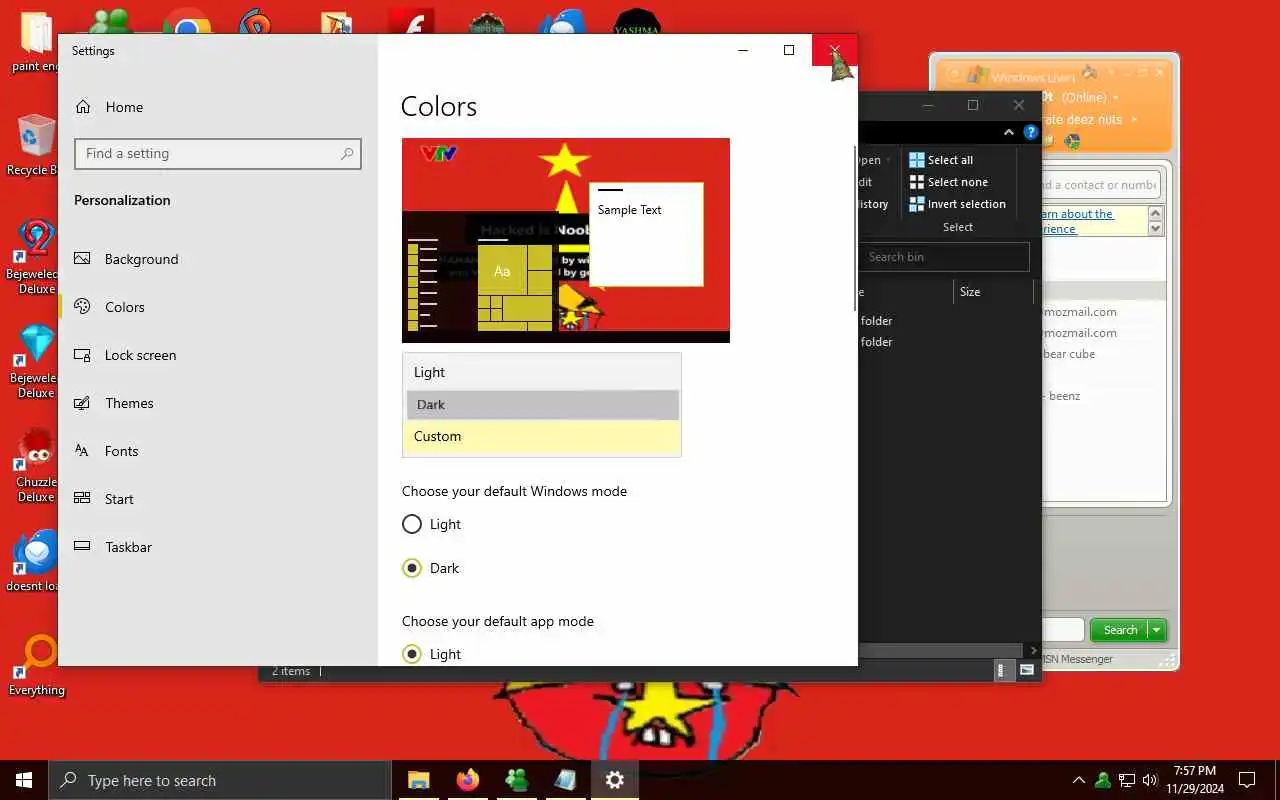Screen dimensions: 1280x800
Task: Select Dark for default Windows mode
Action: point(412,568)
